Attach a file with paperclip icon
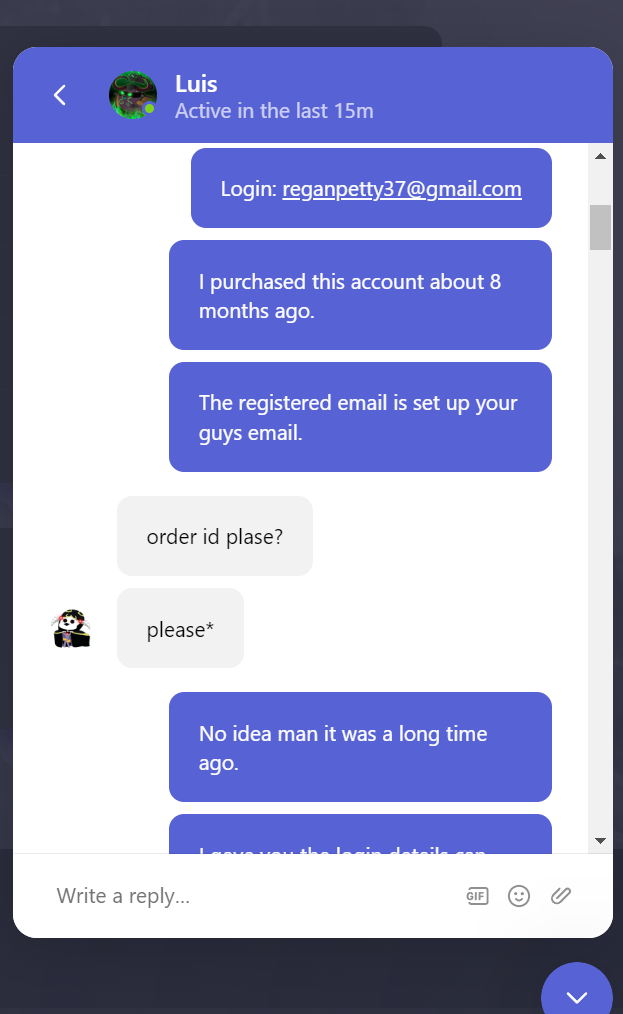623x1014 pixels. click(561, 896)
